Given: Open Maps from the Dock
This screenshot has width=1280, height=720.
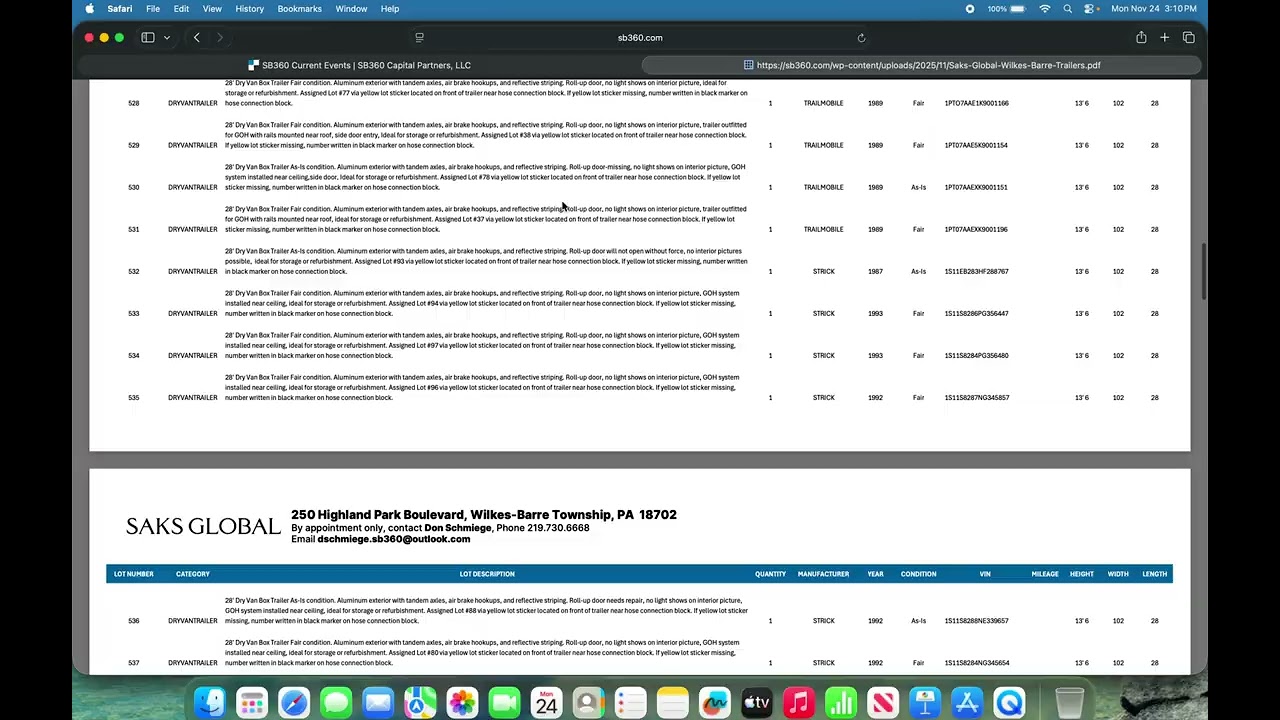Looking at the screenshot, I should coord(420,703).
